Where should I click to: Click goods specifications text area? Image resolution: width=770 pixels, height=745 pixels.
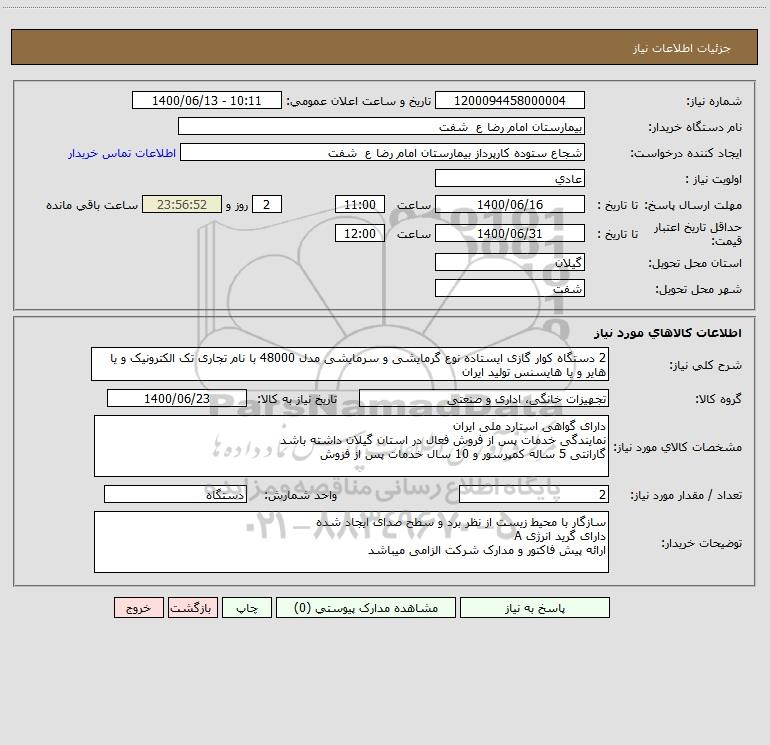point(351,446)
